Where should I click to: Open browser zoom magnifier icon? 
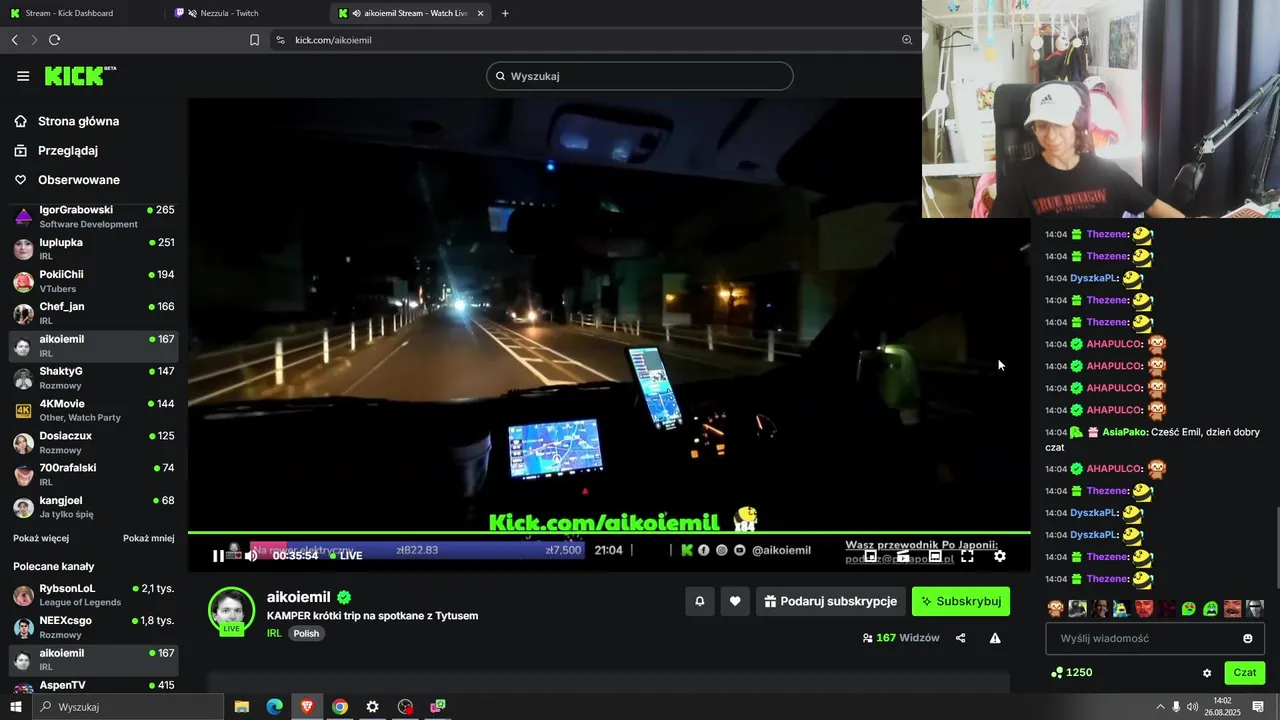pyautogui.click(x=907, y=40)
